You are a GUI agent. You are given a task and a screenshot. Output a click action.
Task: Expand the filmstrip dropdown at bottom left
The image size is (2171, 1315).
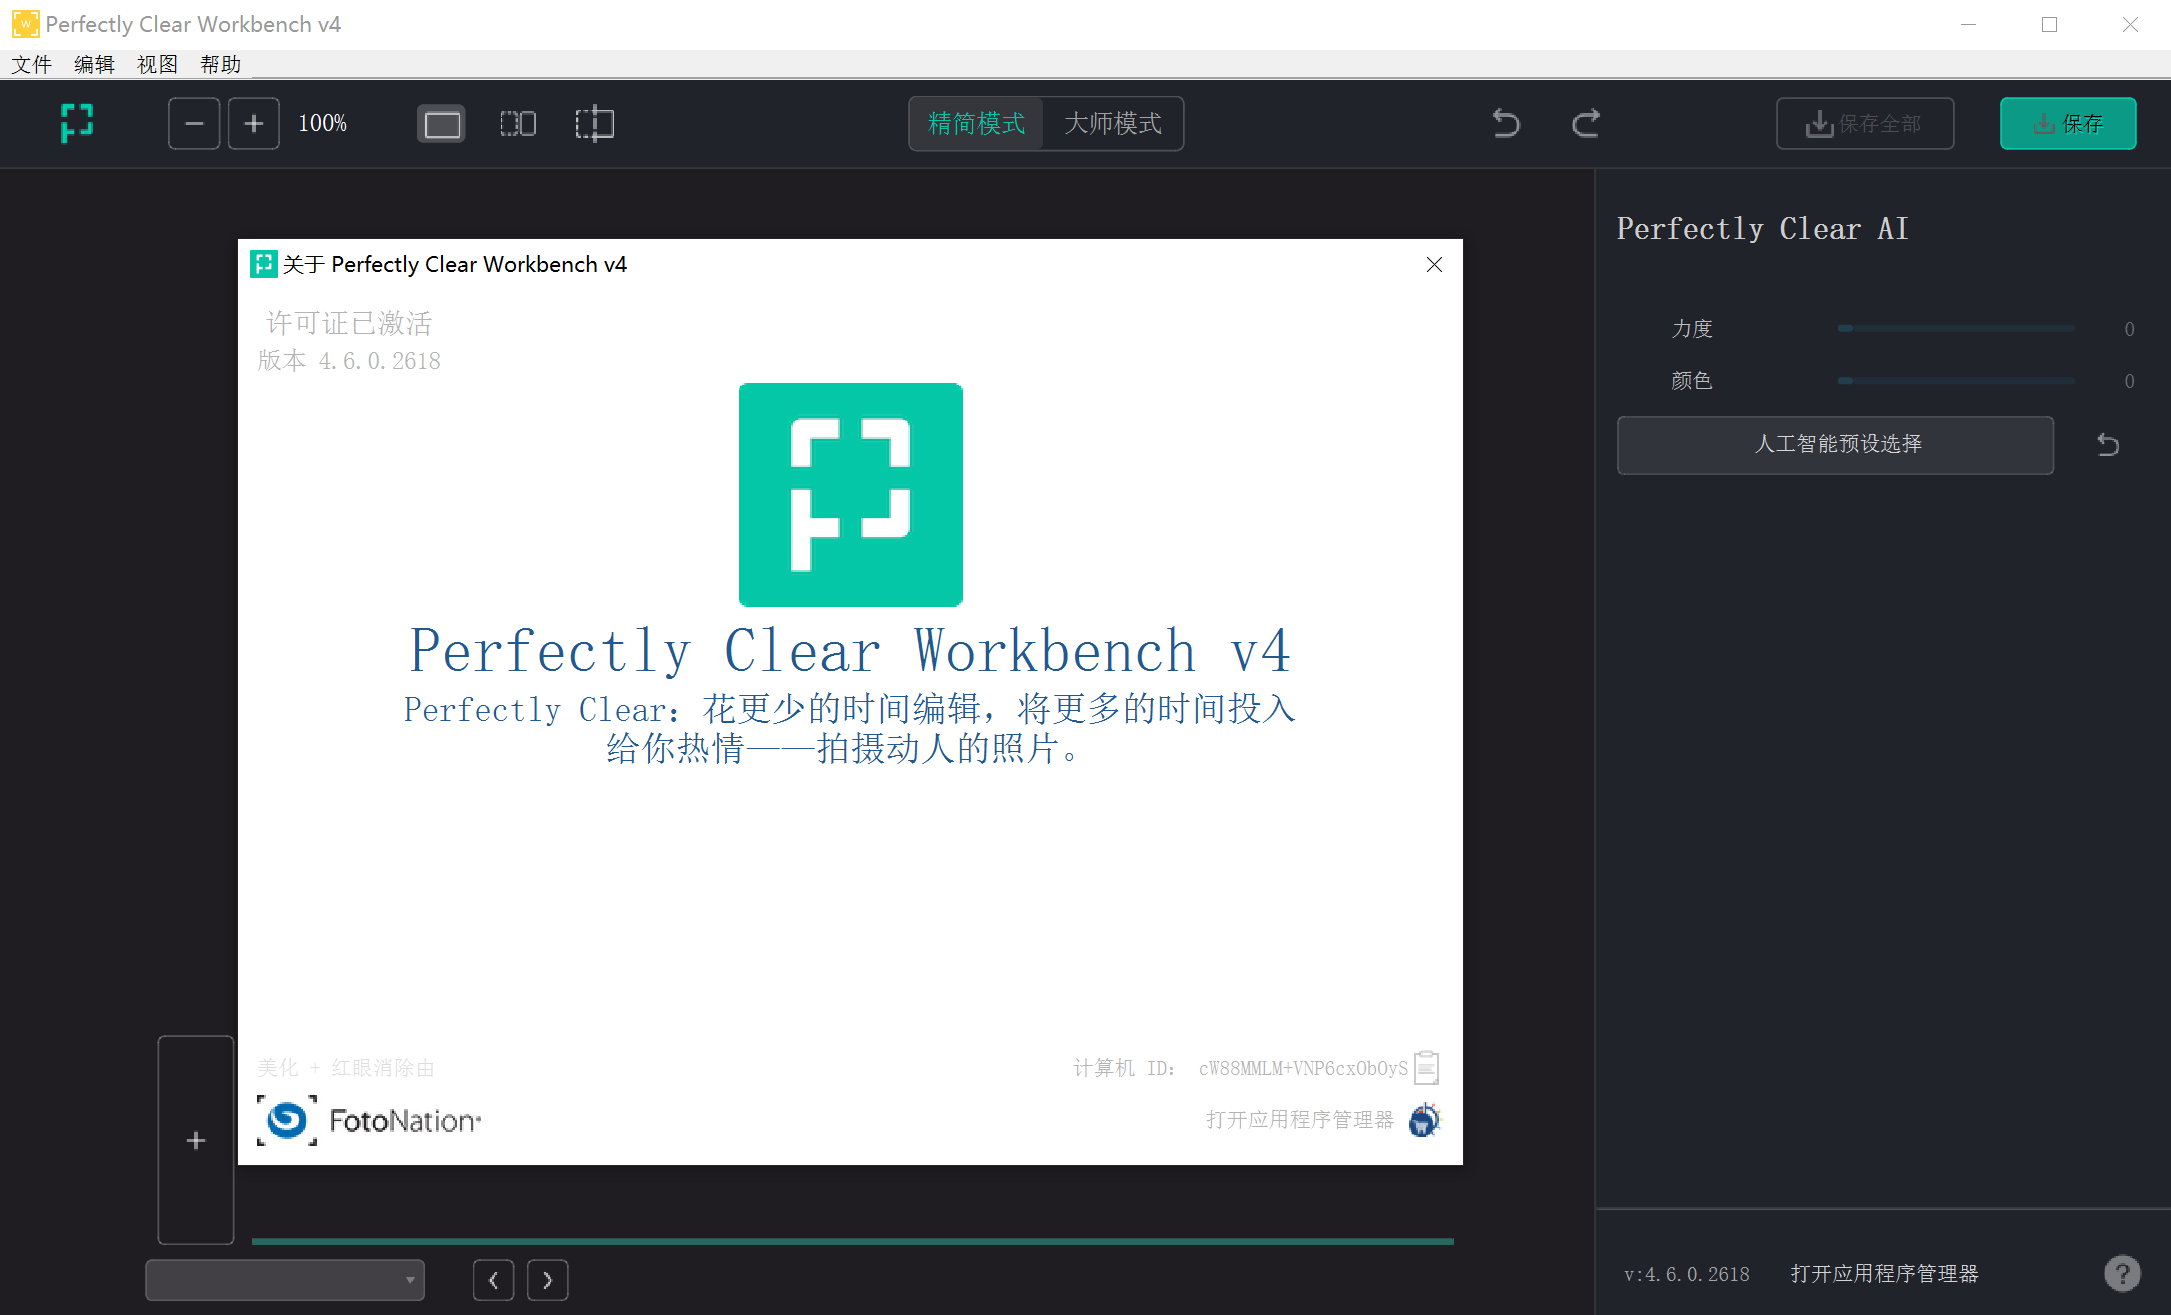point(285,1280)
